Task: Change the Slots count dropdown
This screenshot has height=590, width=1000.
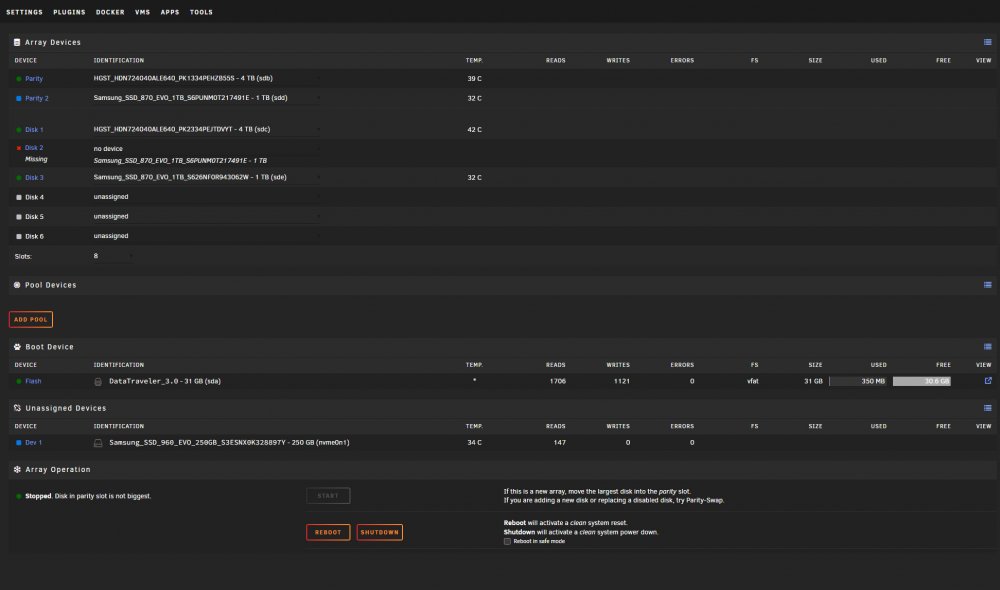Action: coord(113,256)
